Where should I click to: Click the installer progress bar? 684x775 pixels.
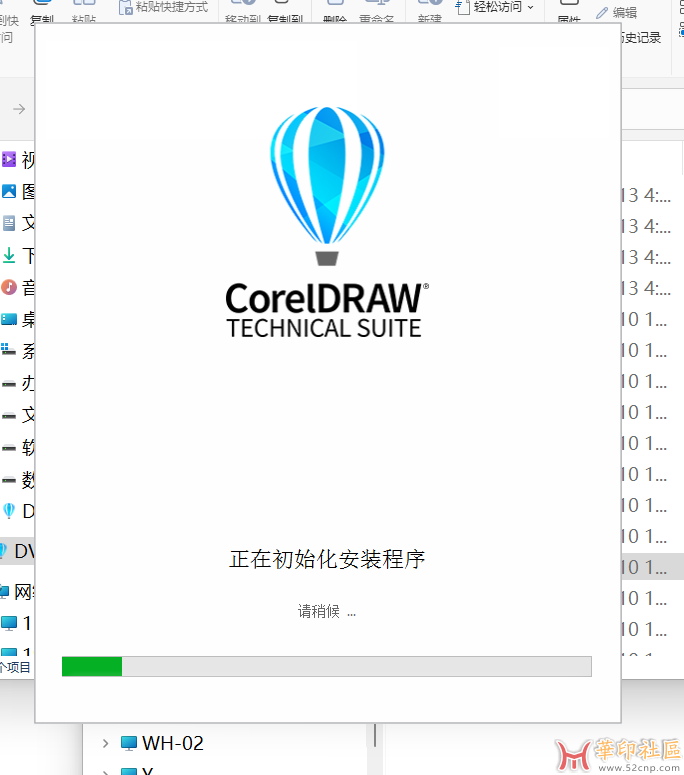pos(327,666)
